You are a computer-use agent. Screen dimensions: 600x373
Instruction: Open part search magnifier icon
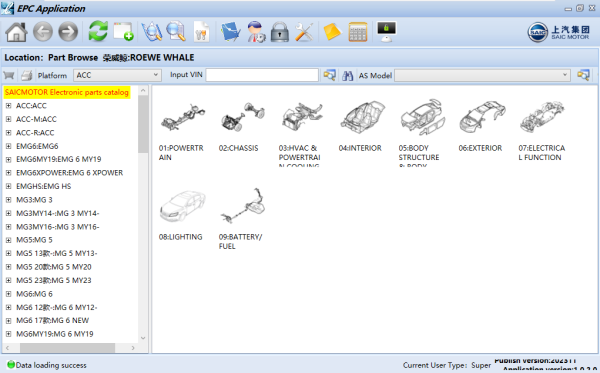pyautogui.click(x=176, y=31)
